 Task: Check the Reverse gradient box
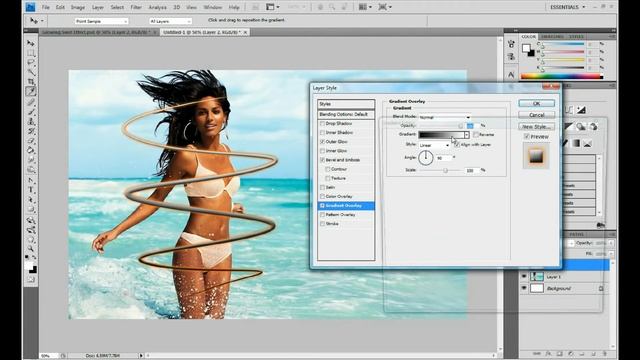pos(476,134)
